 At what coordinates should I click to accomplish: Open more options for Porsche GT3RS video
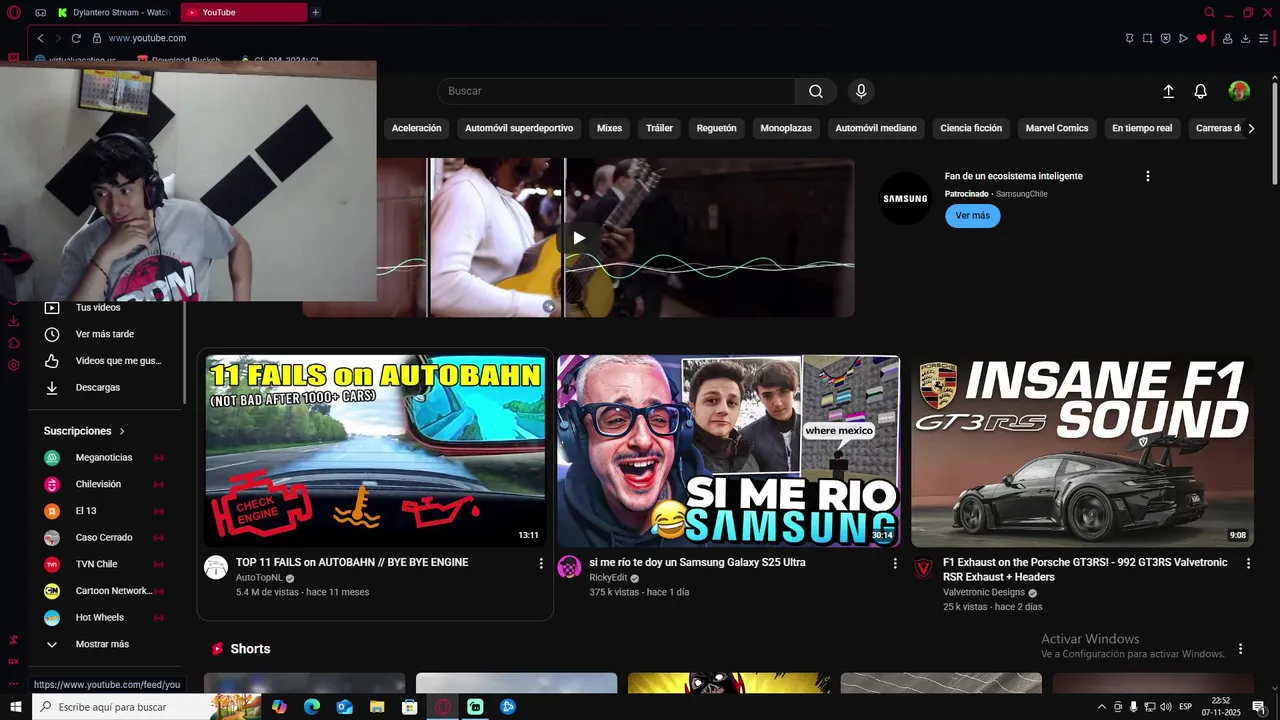tap(1248, 564)
